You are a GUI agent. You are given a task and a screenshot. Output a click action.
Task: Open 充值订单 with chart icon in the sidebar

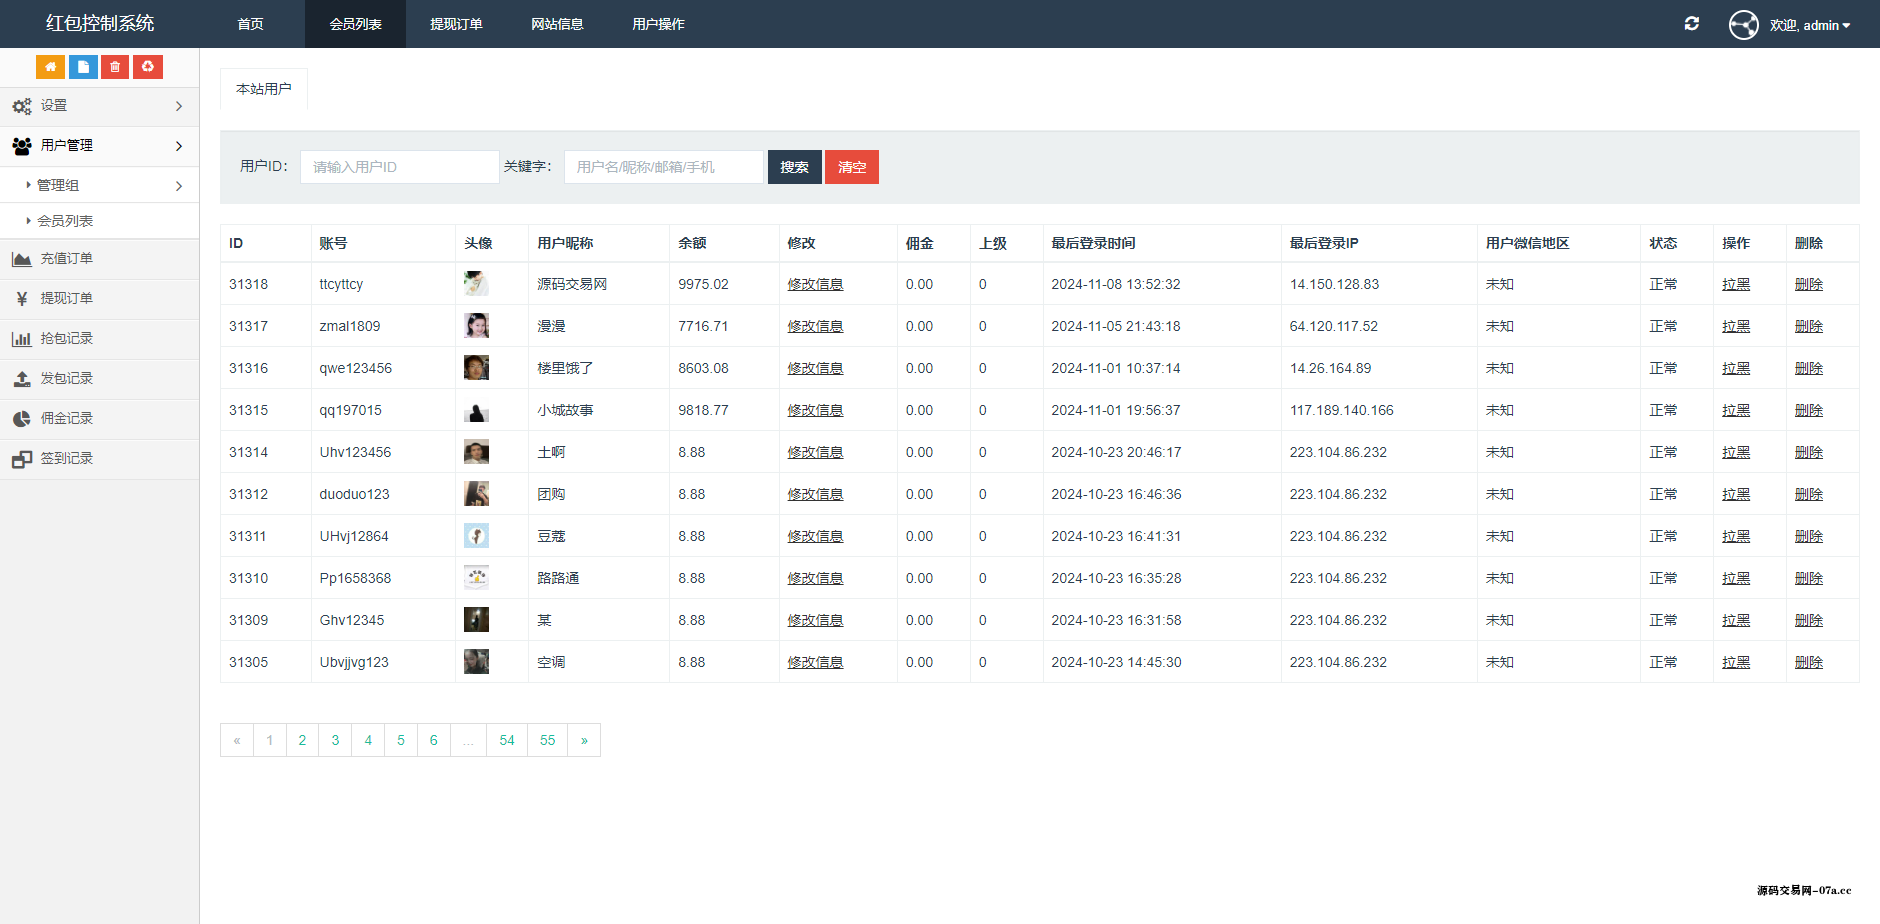(99, 259)
